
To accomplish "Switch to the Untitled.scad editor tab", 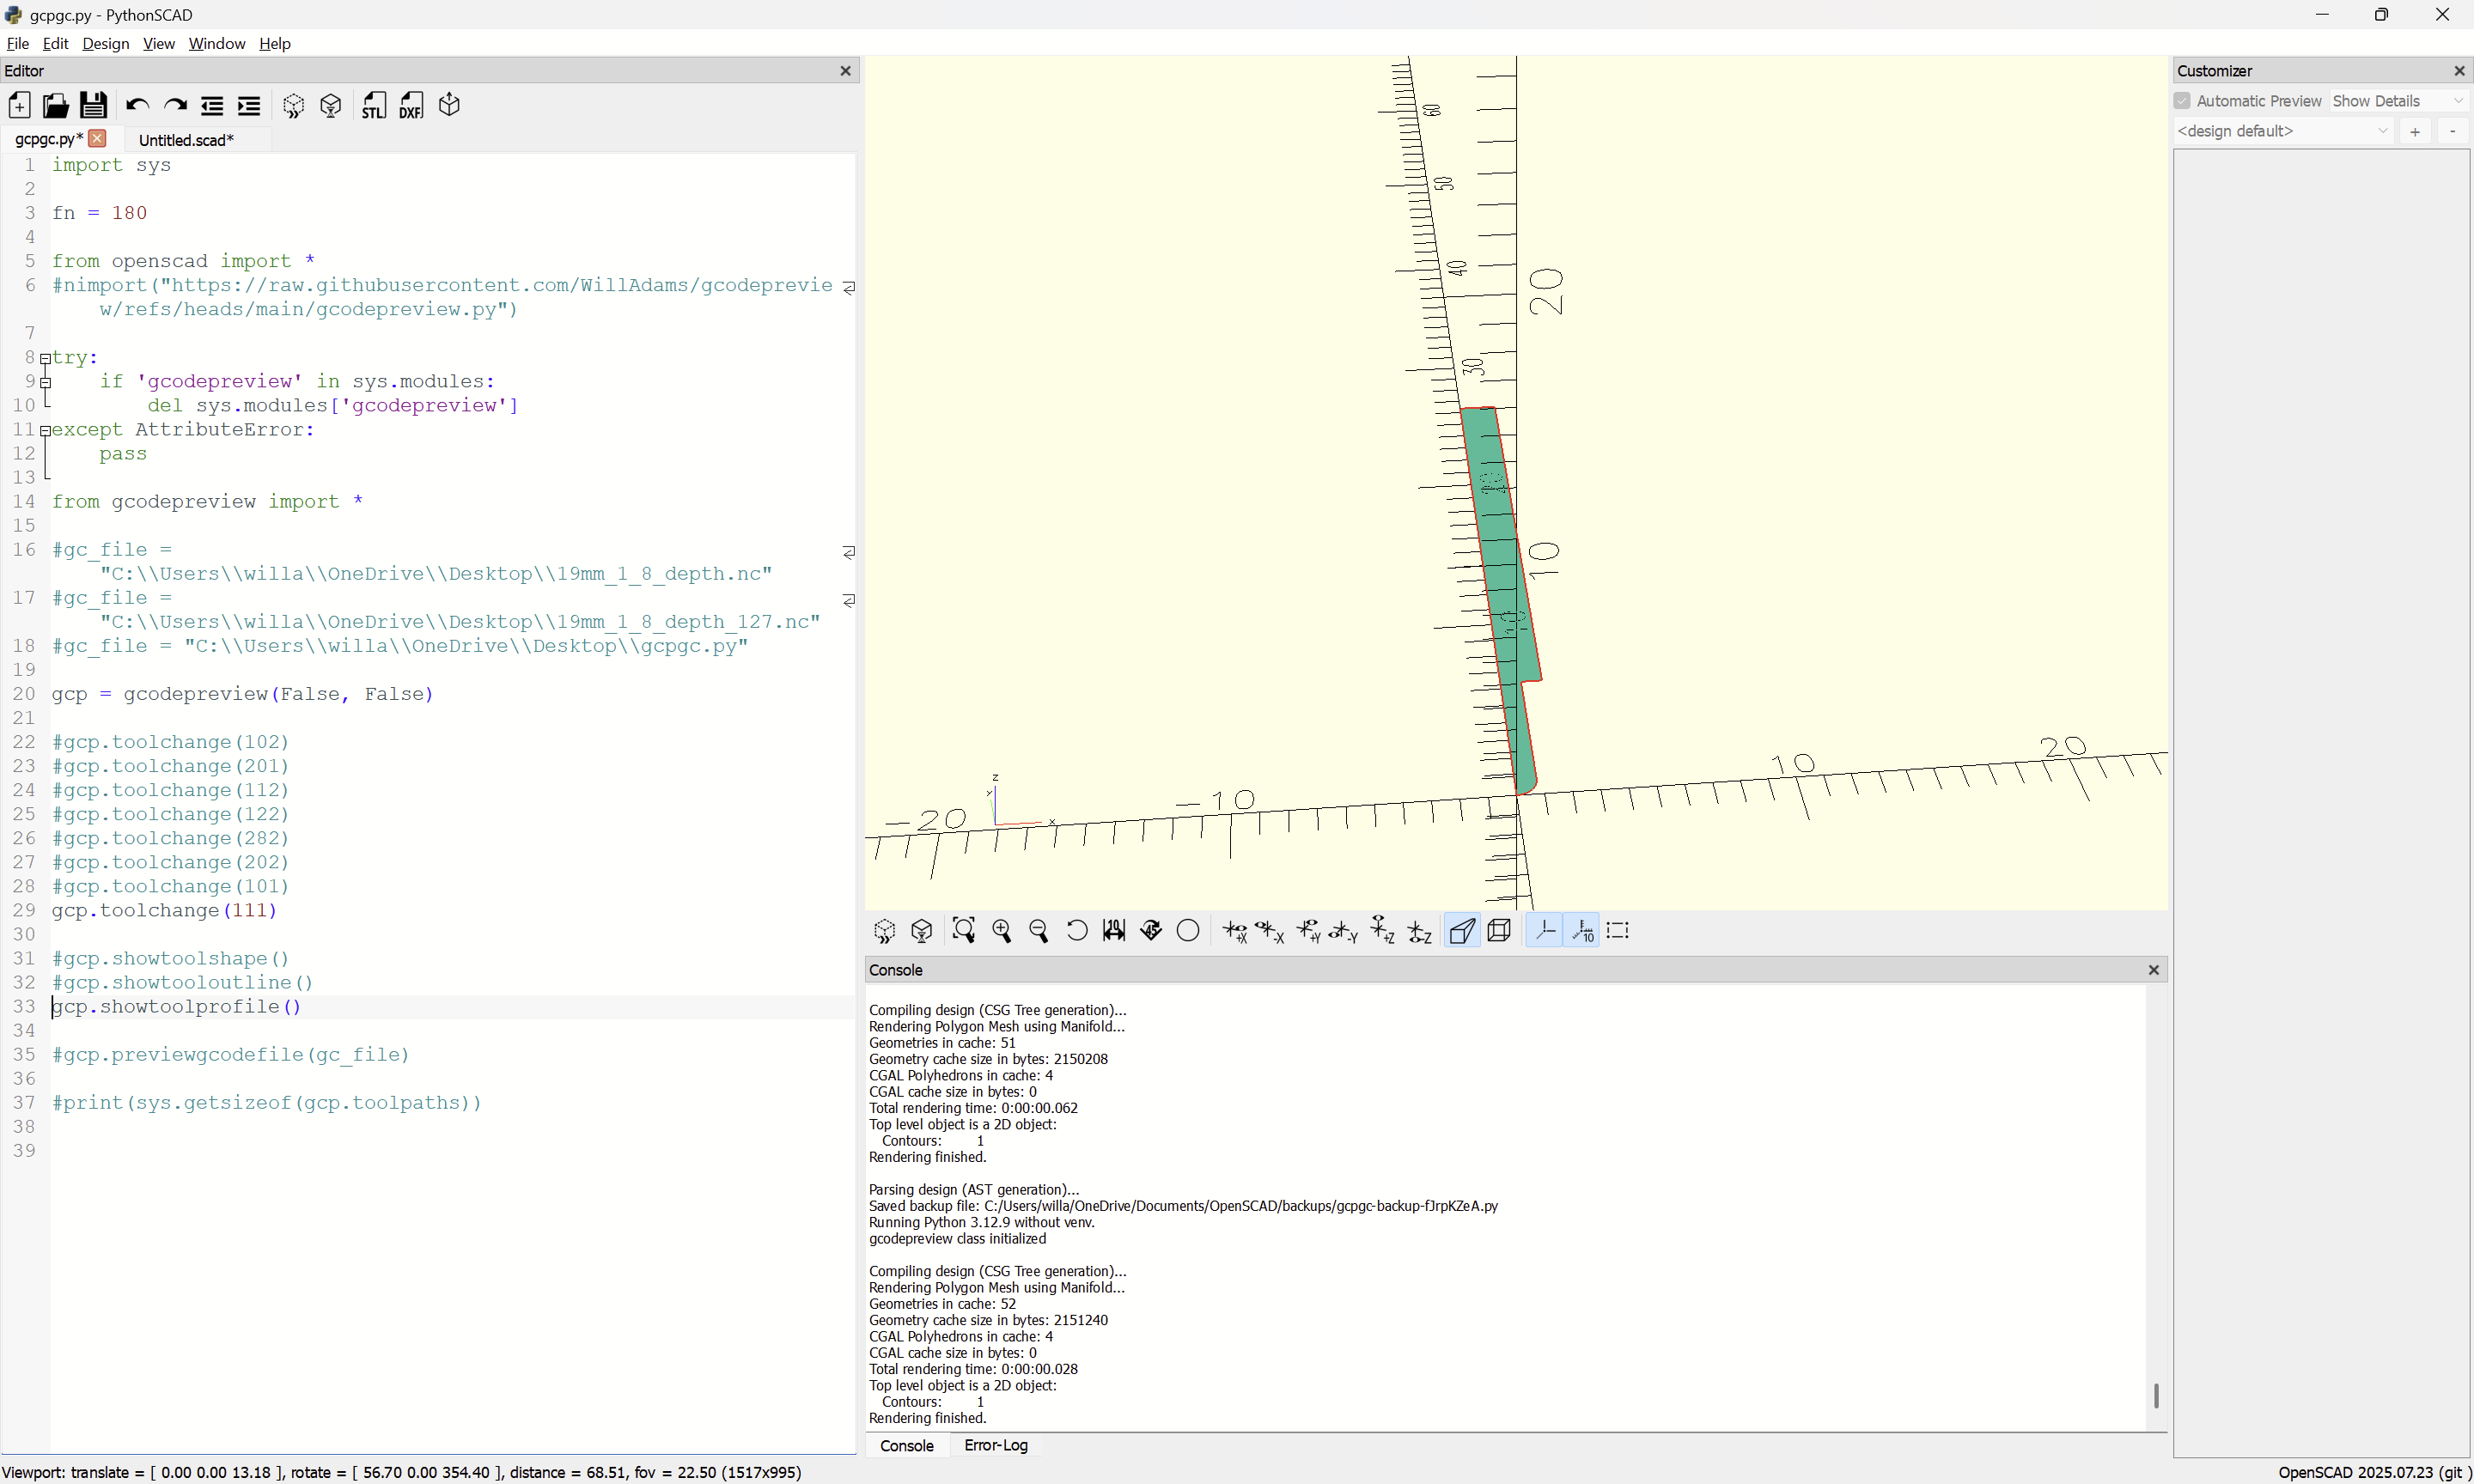I will (x=186, y=140).
